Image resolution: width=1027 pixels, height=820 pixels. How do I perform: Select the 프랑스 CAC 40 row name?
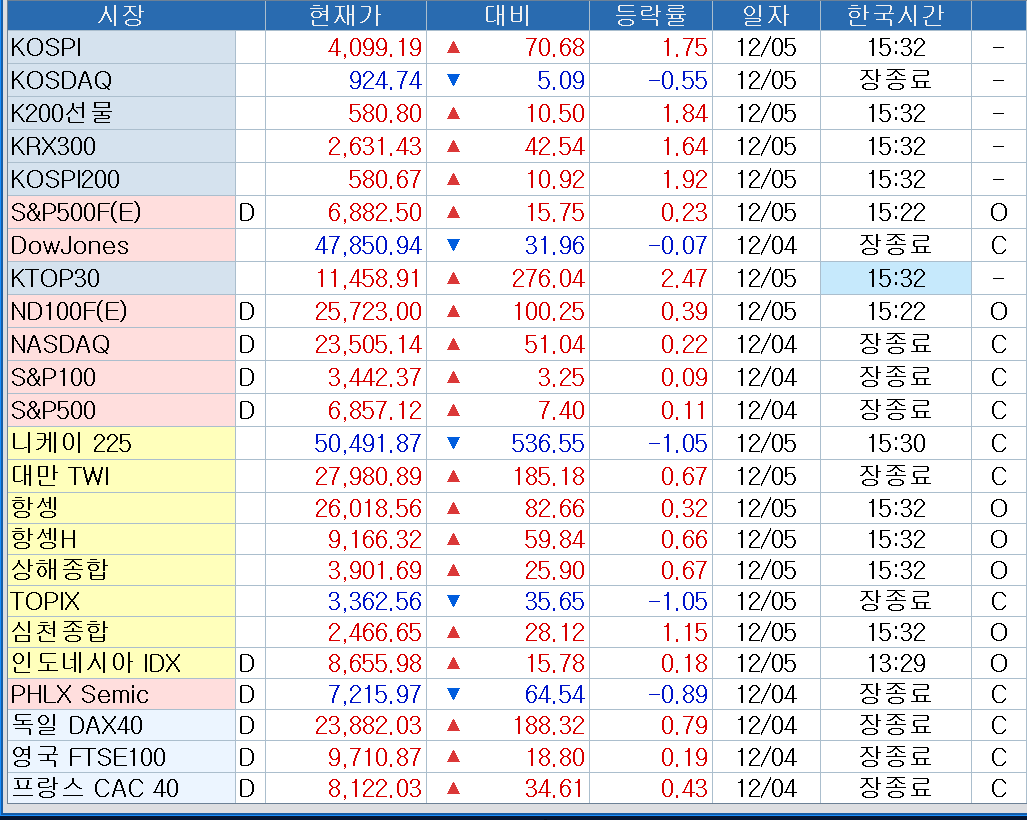click(x=95, y=788)
